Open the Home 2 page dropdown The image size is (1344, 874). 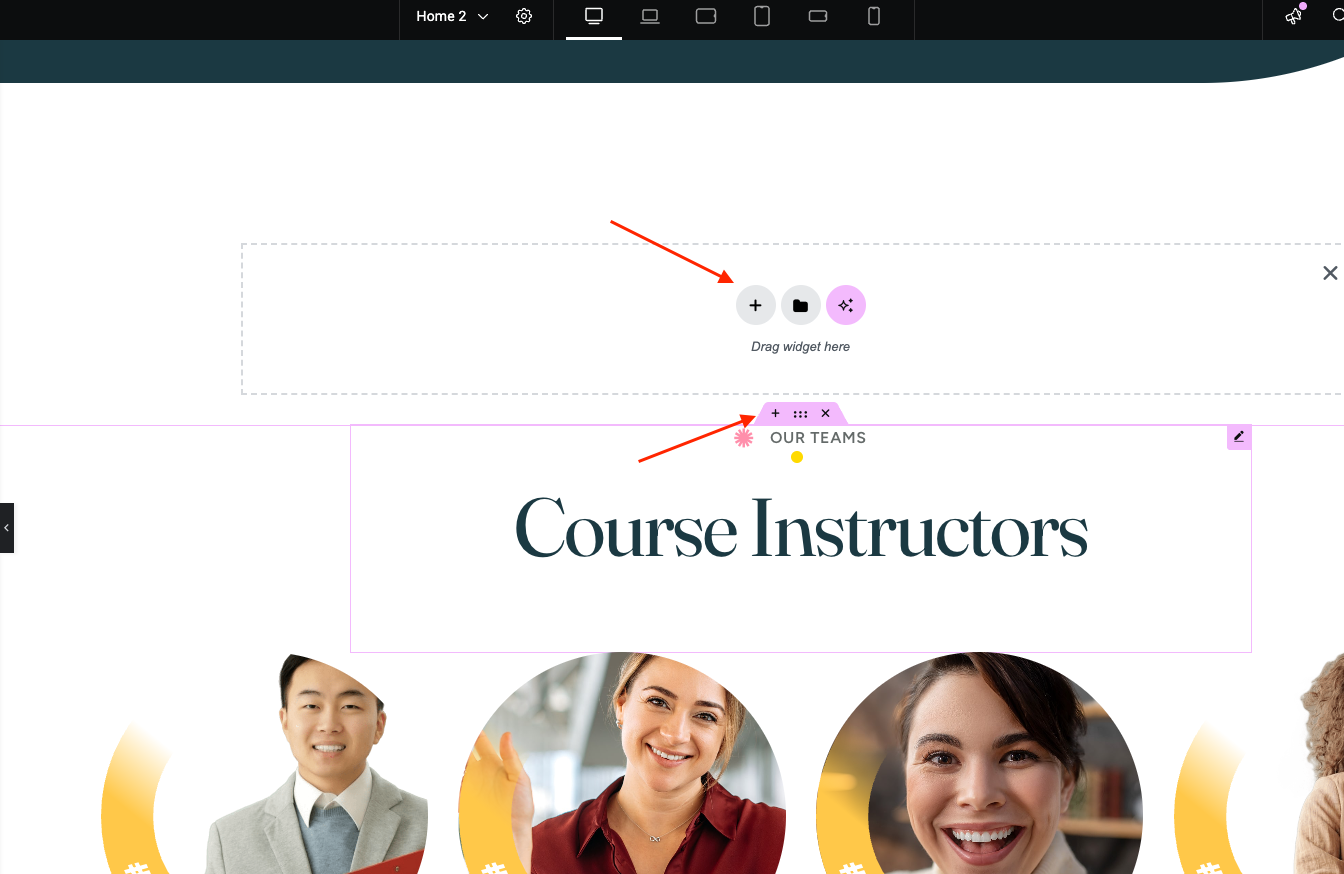tap(452, 17)
